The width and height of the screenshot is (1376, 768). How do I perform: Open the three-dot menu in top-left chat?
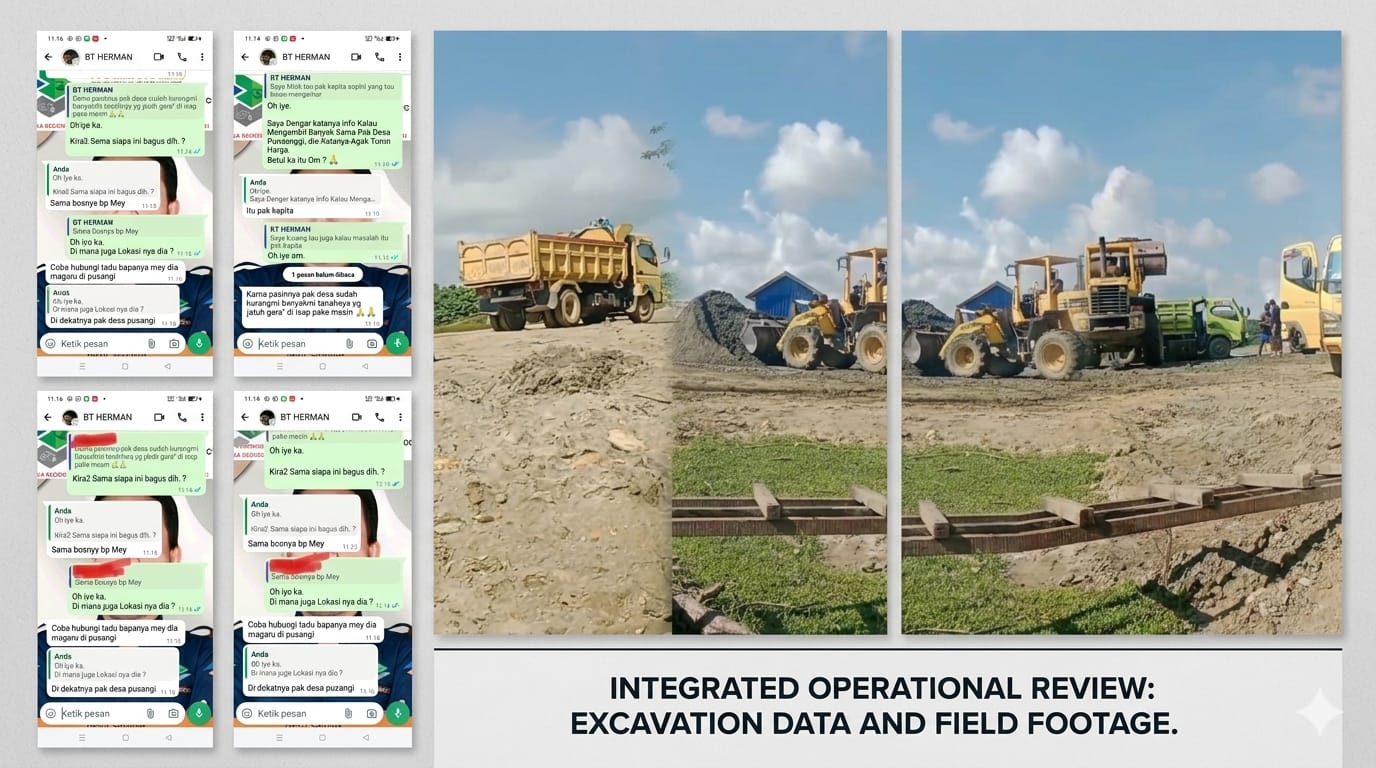coord(203,57)
